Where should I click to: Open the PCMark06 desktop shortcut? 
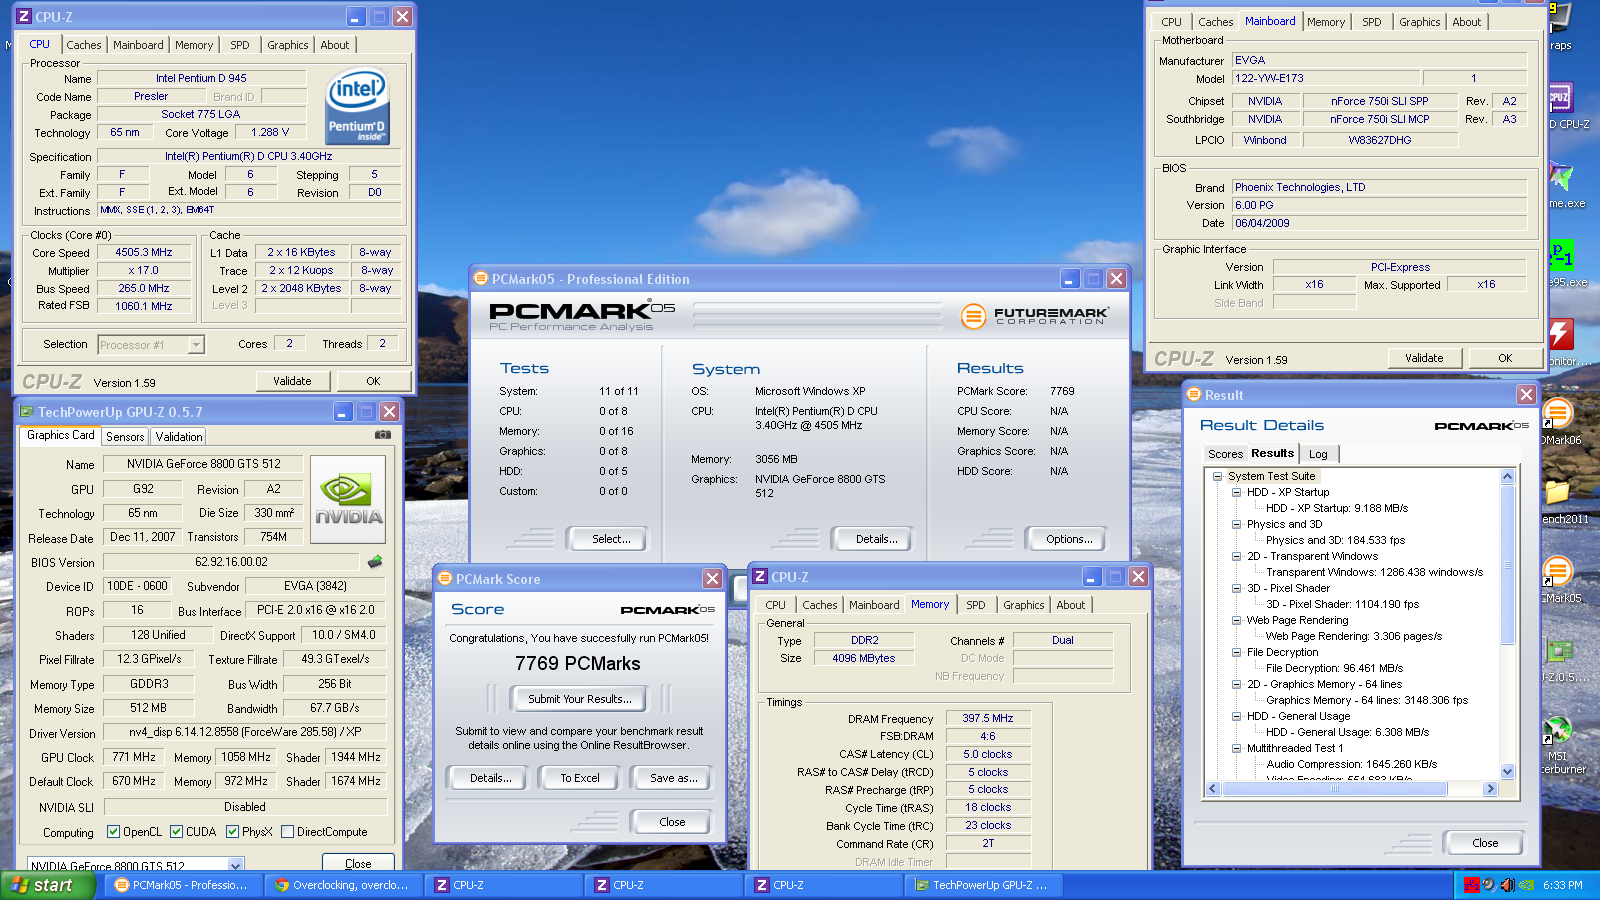[x=1558, y=414]
